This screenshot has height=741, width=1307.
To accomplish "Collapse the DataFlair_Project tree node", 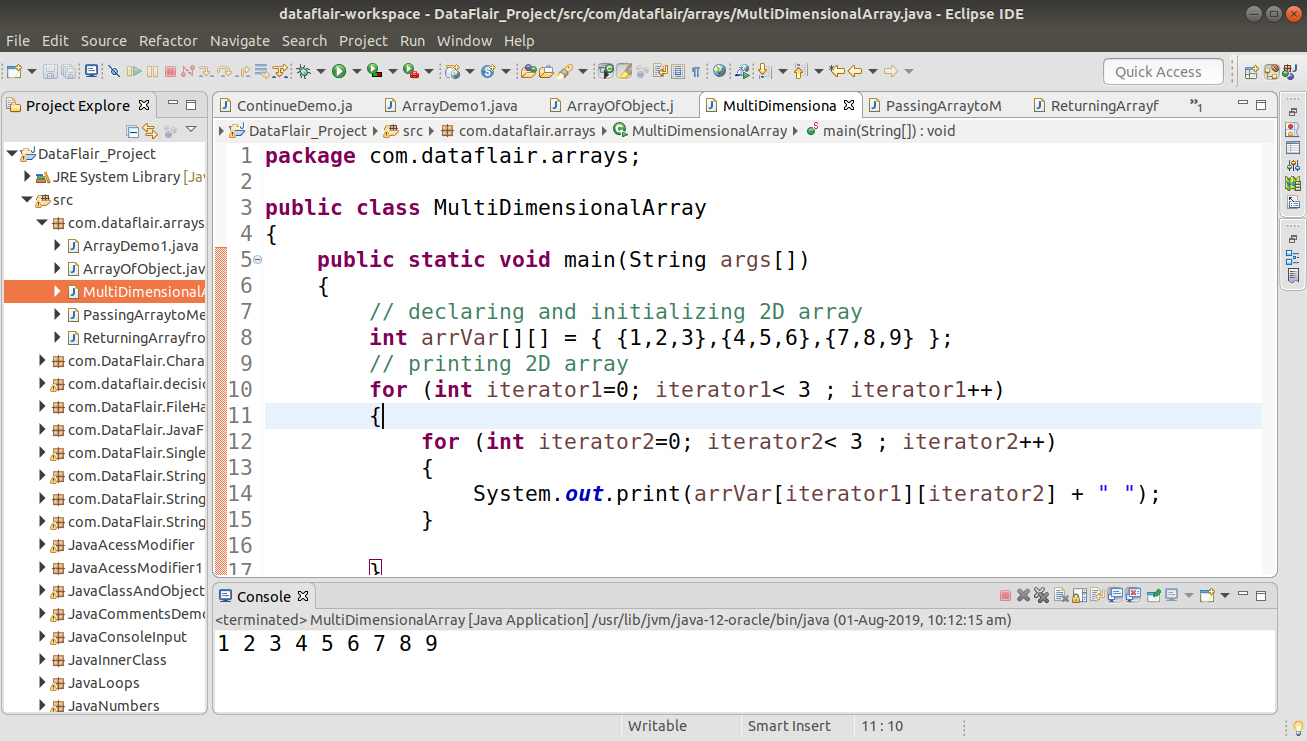I will (12, 154).
